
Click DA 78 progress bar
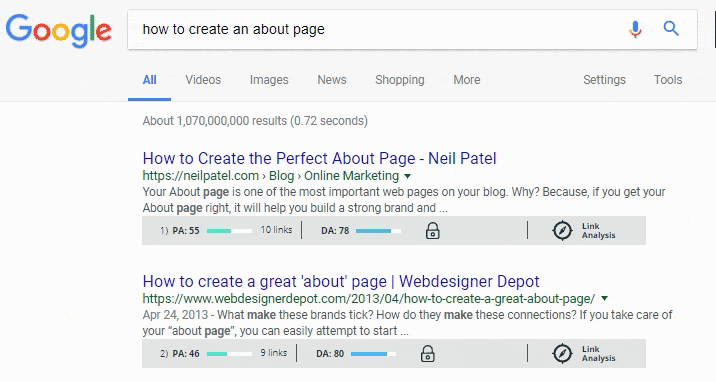(x=378, y=231)
